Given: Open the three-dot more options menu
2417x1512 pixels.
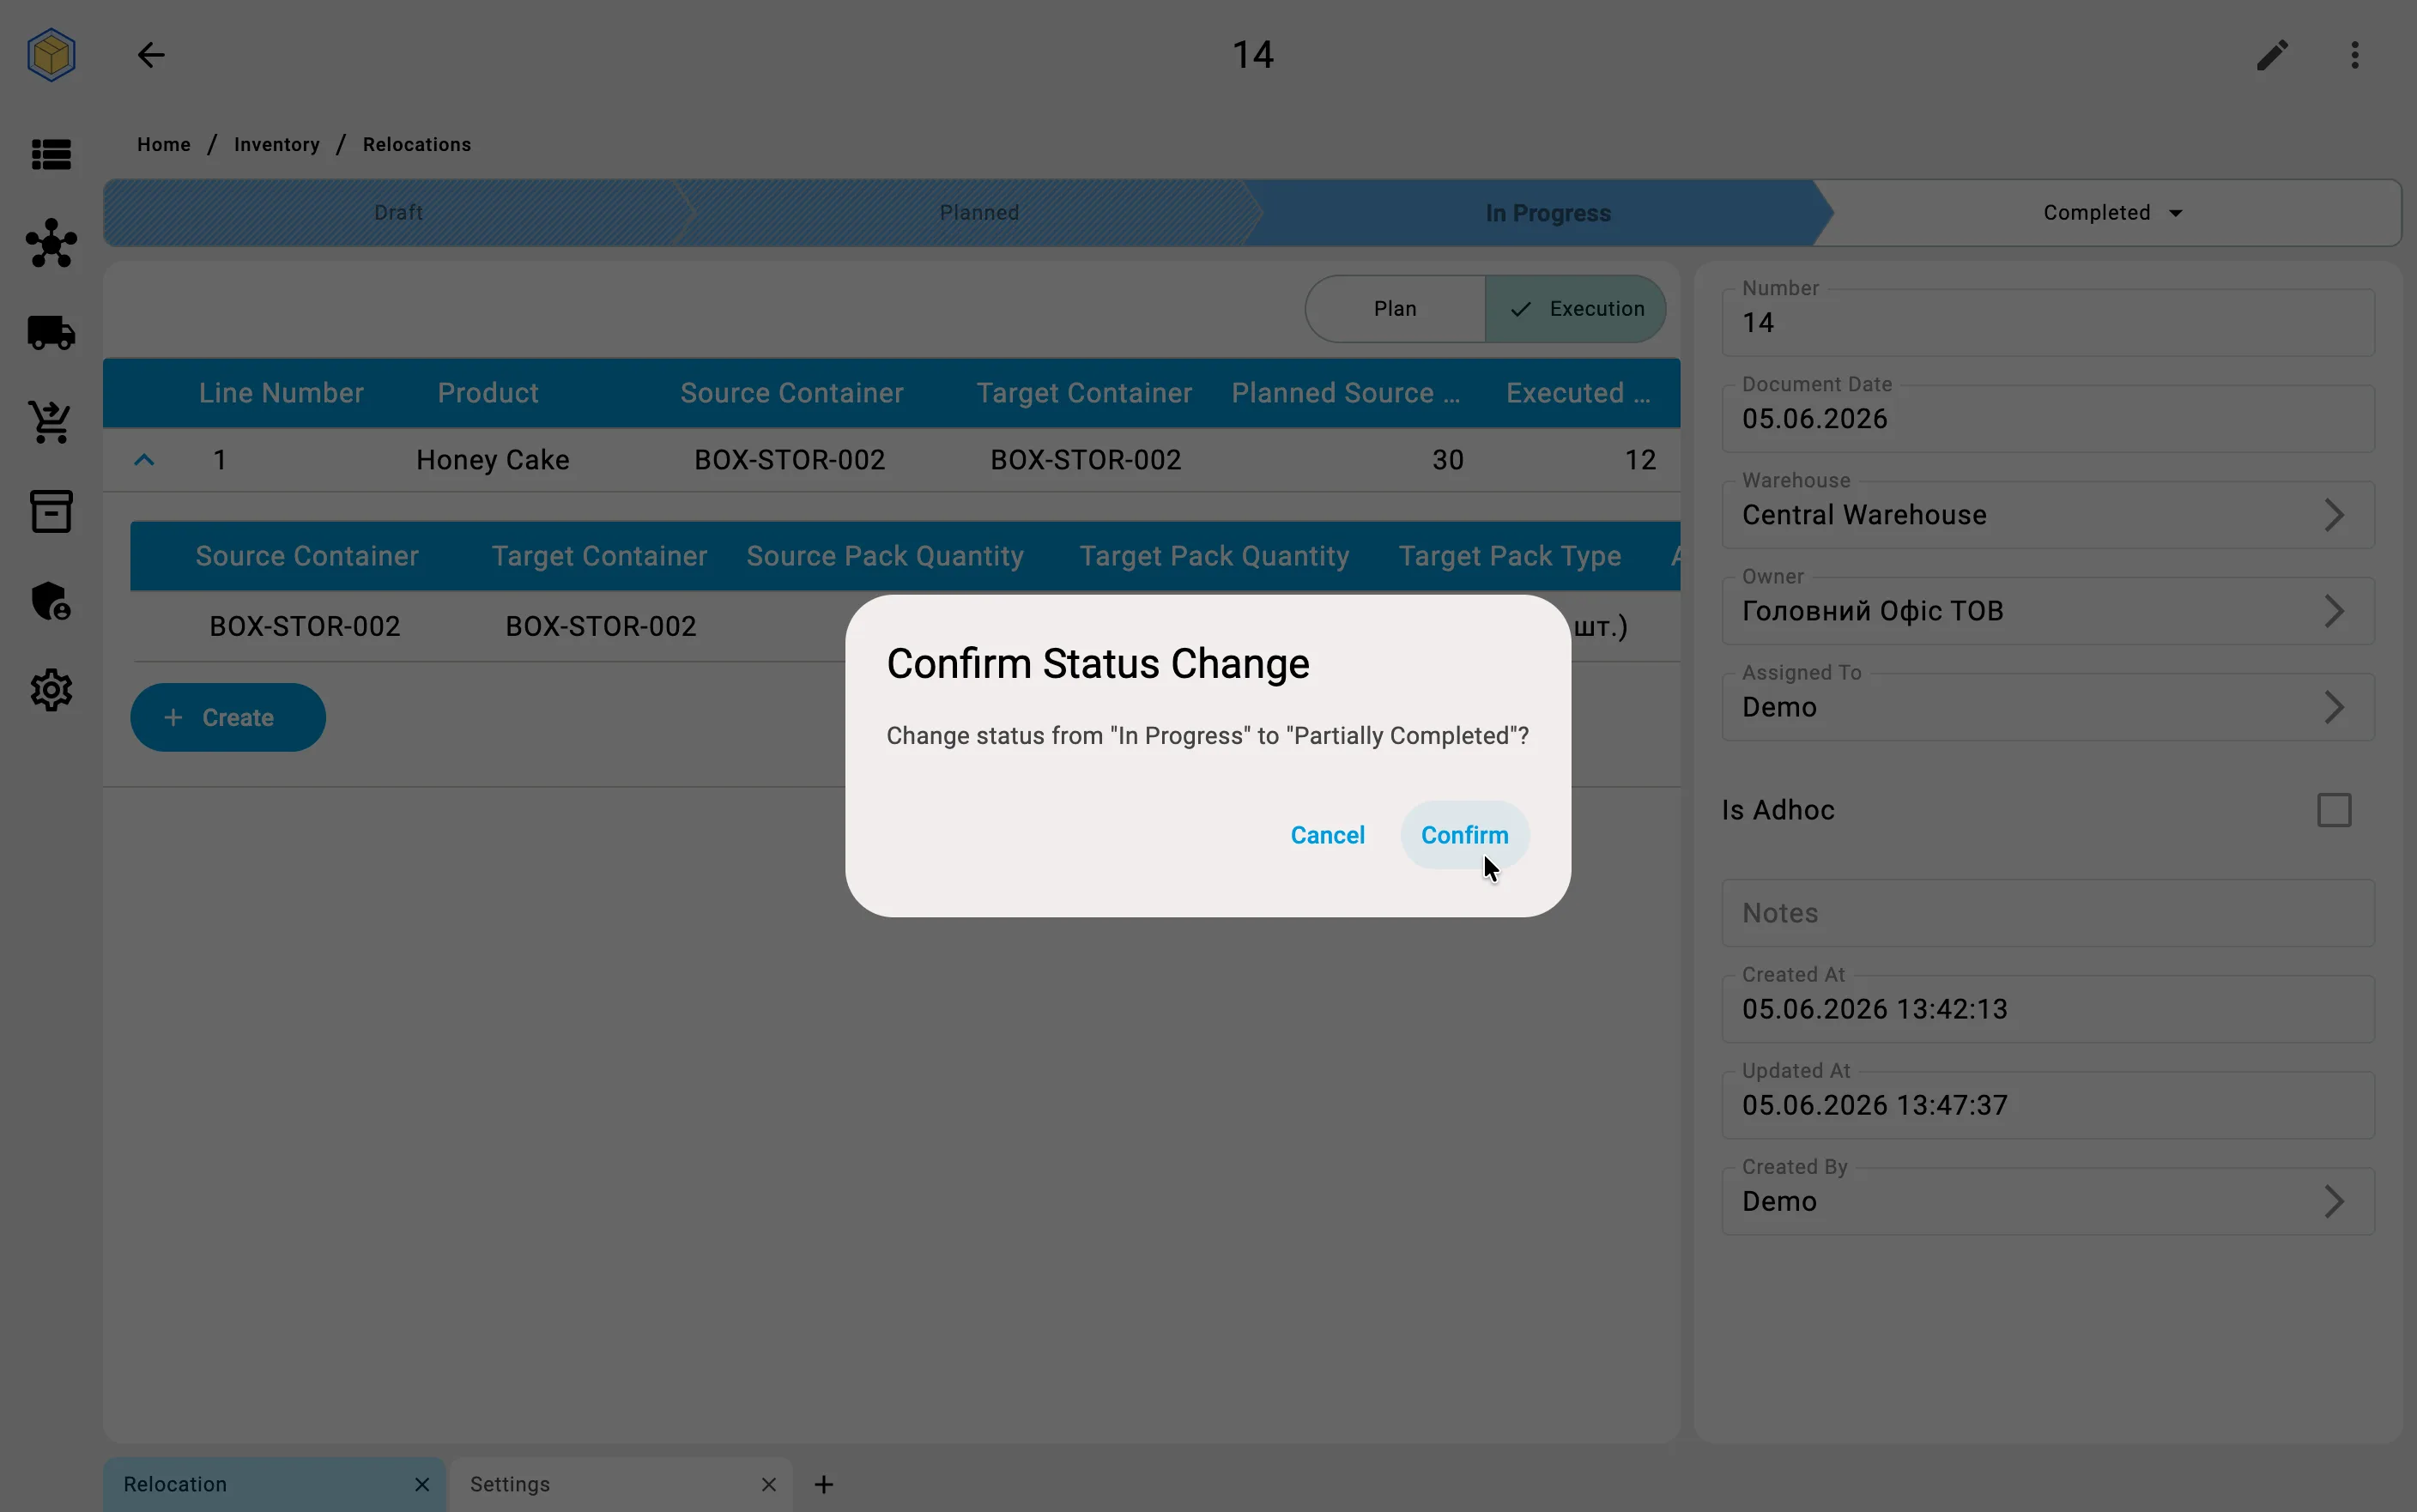Looking at the screenshot, I should [2355, 55].
